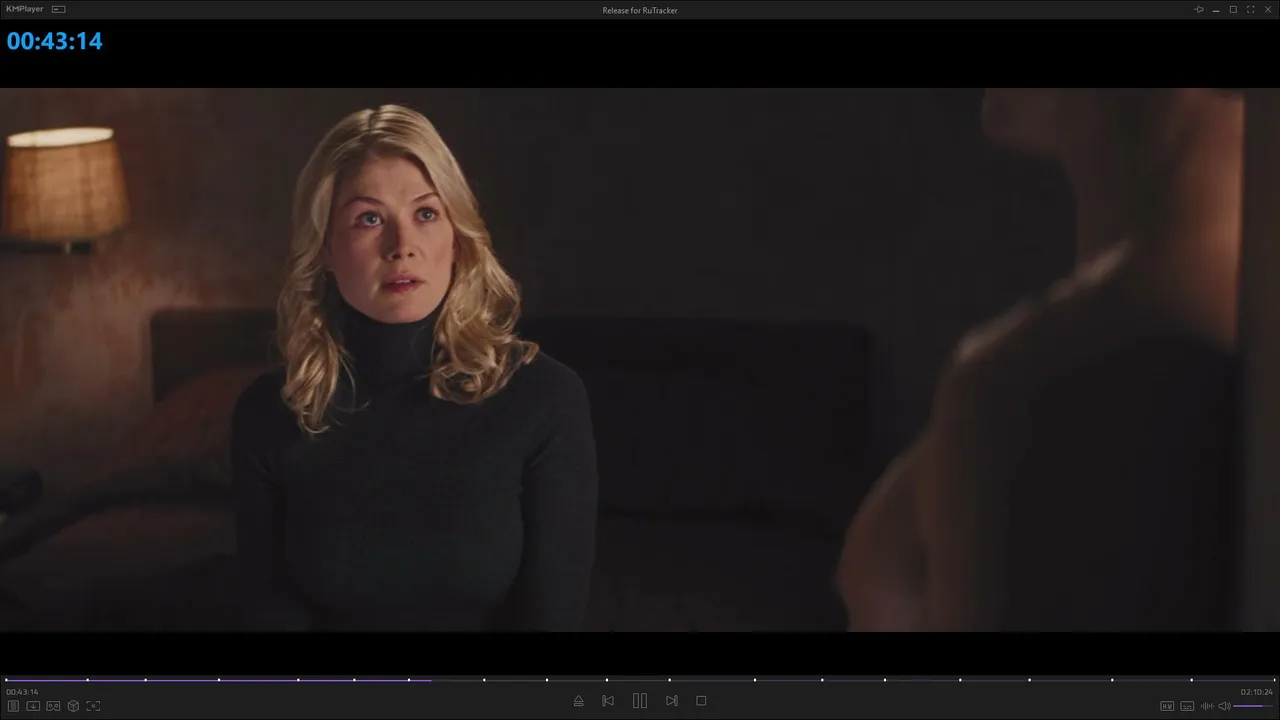Click the total duration 02:10:24 label
This screenshot has height=720, width=1280.
tap(1257, 692)
